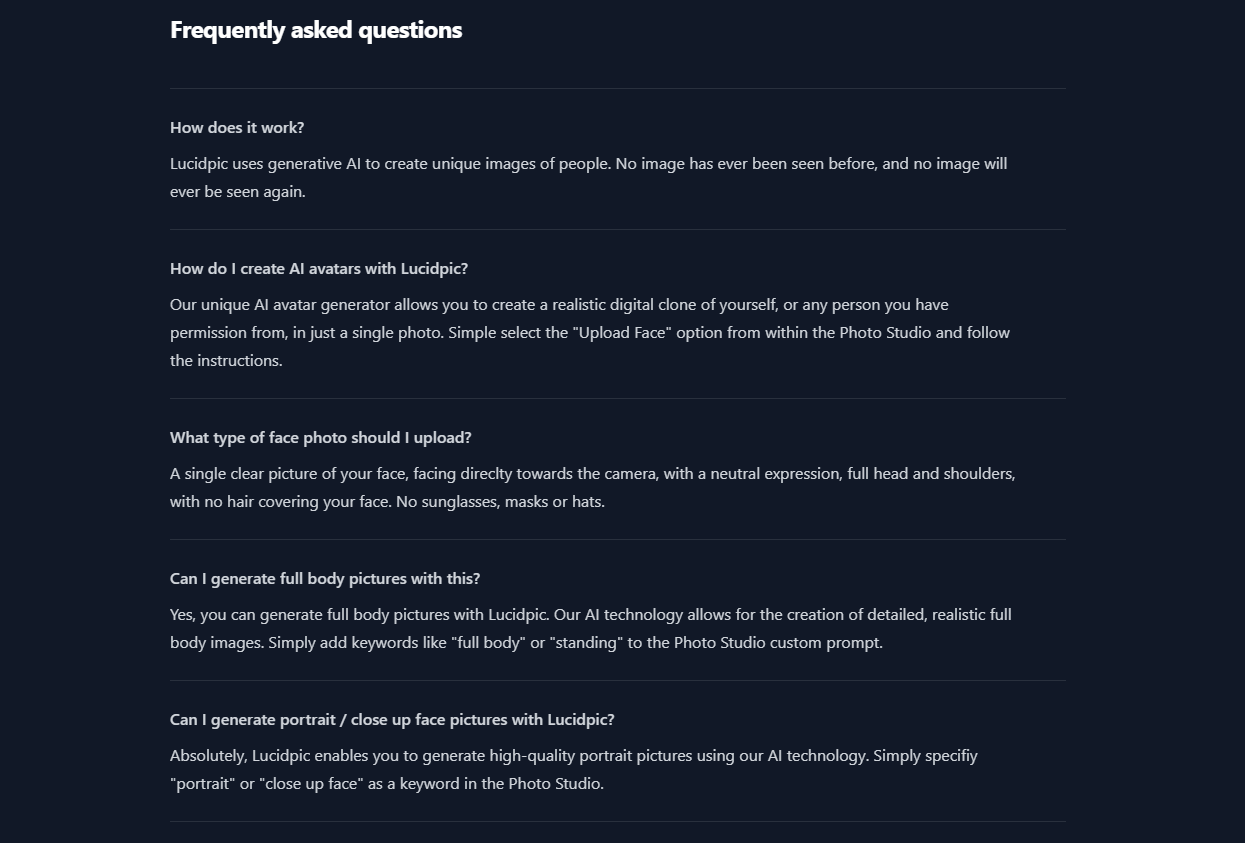1245x843 pixels.
Task: Select the portrait / close up face pictures question
Action: click(392, 720)
